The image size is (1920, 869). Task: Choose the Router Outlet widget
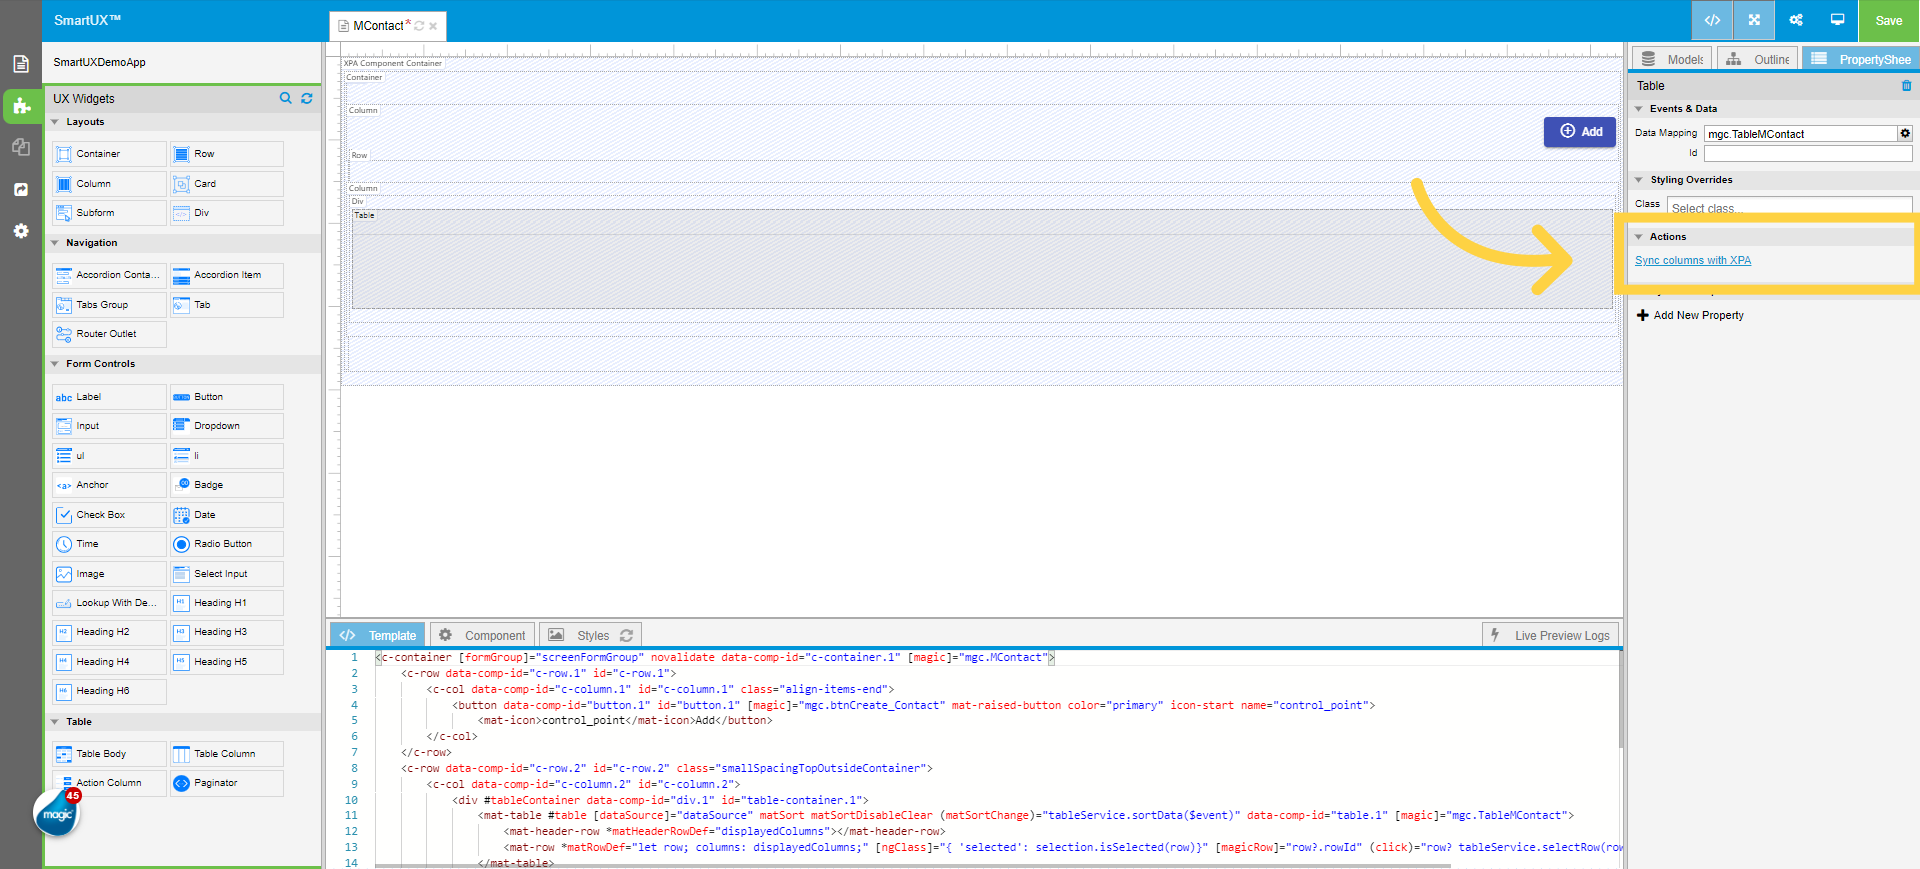point(109,334)
